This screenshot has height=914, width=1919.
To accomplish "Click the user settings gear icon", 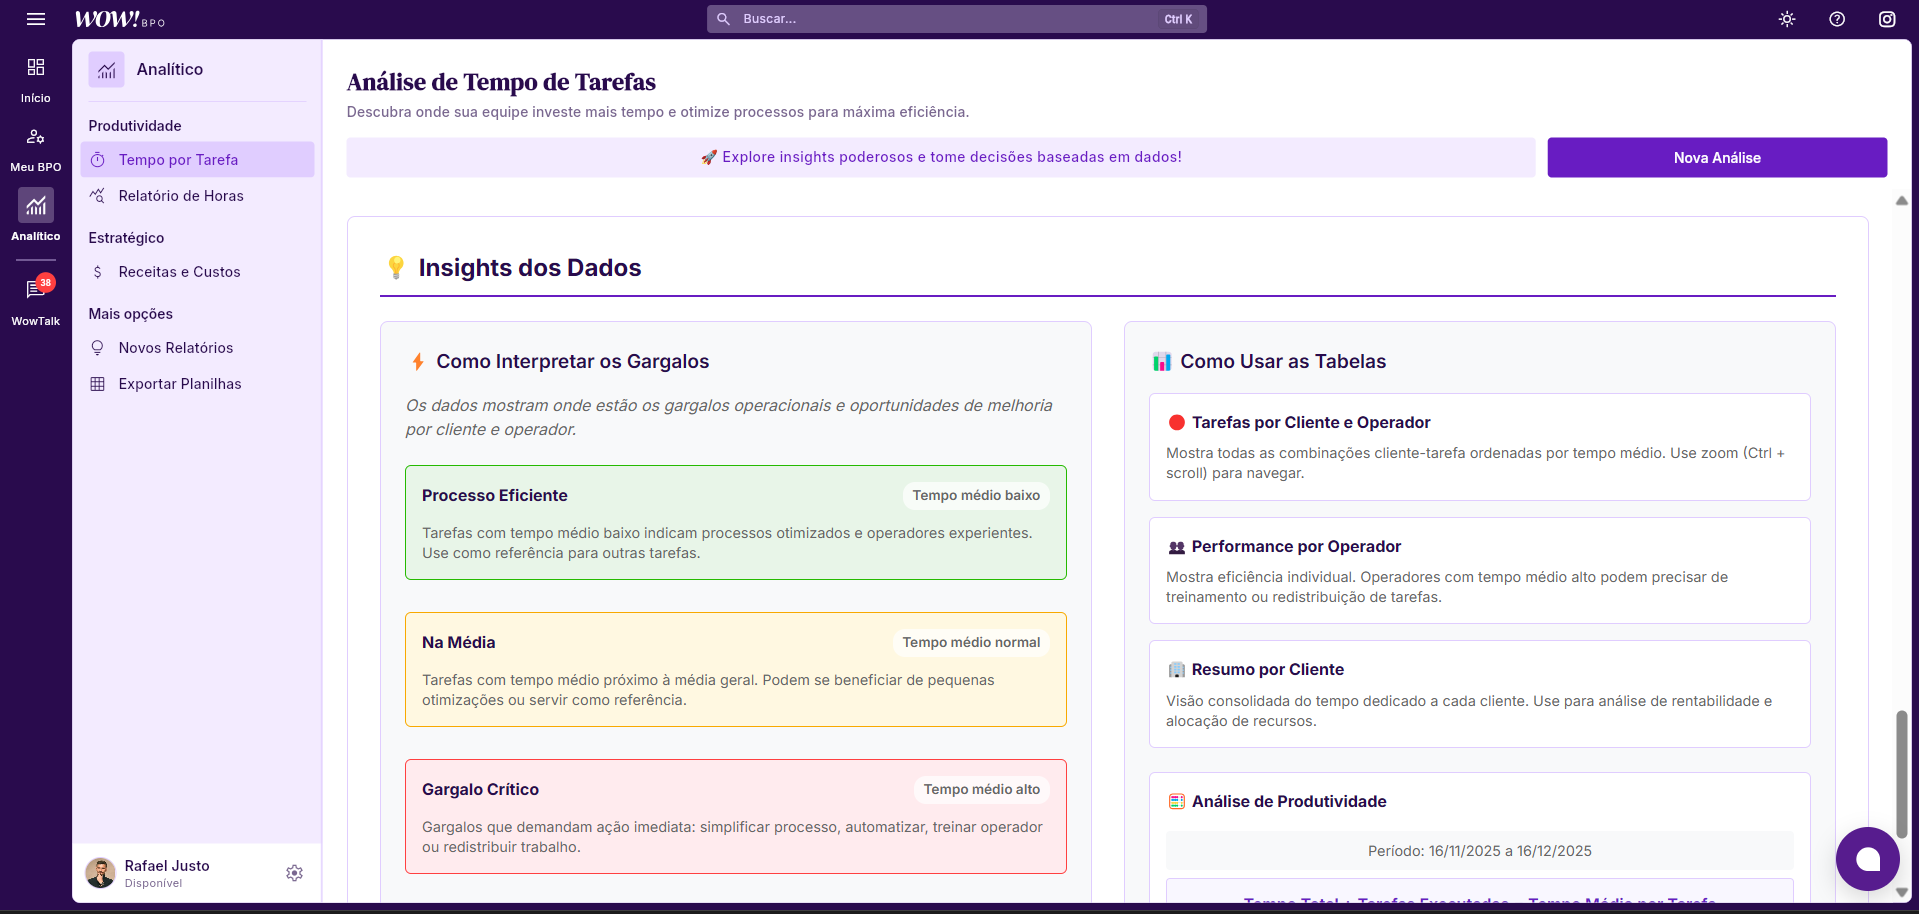I will coord(294,873).
